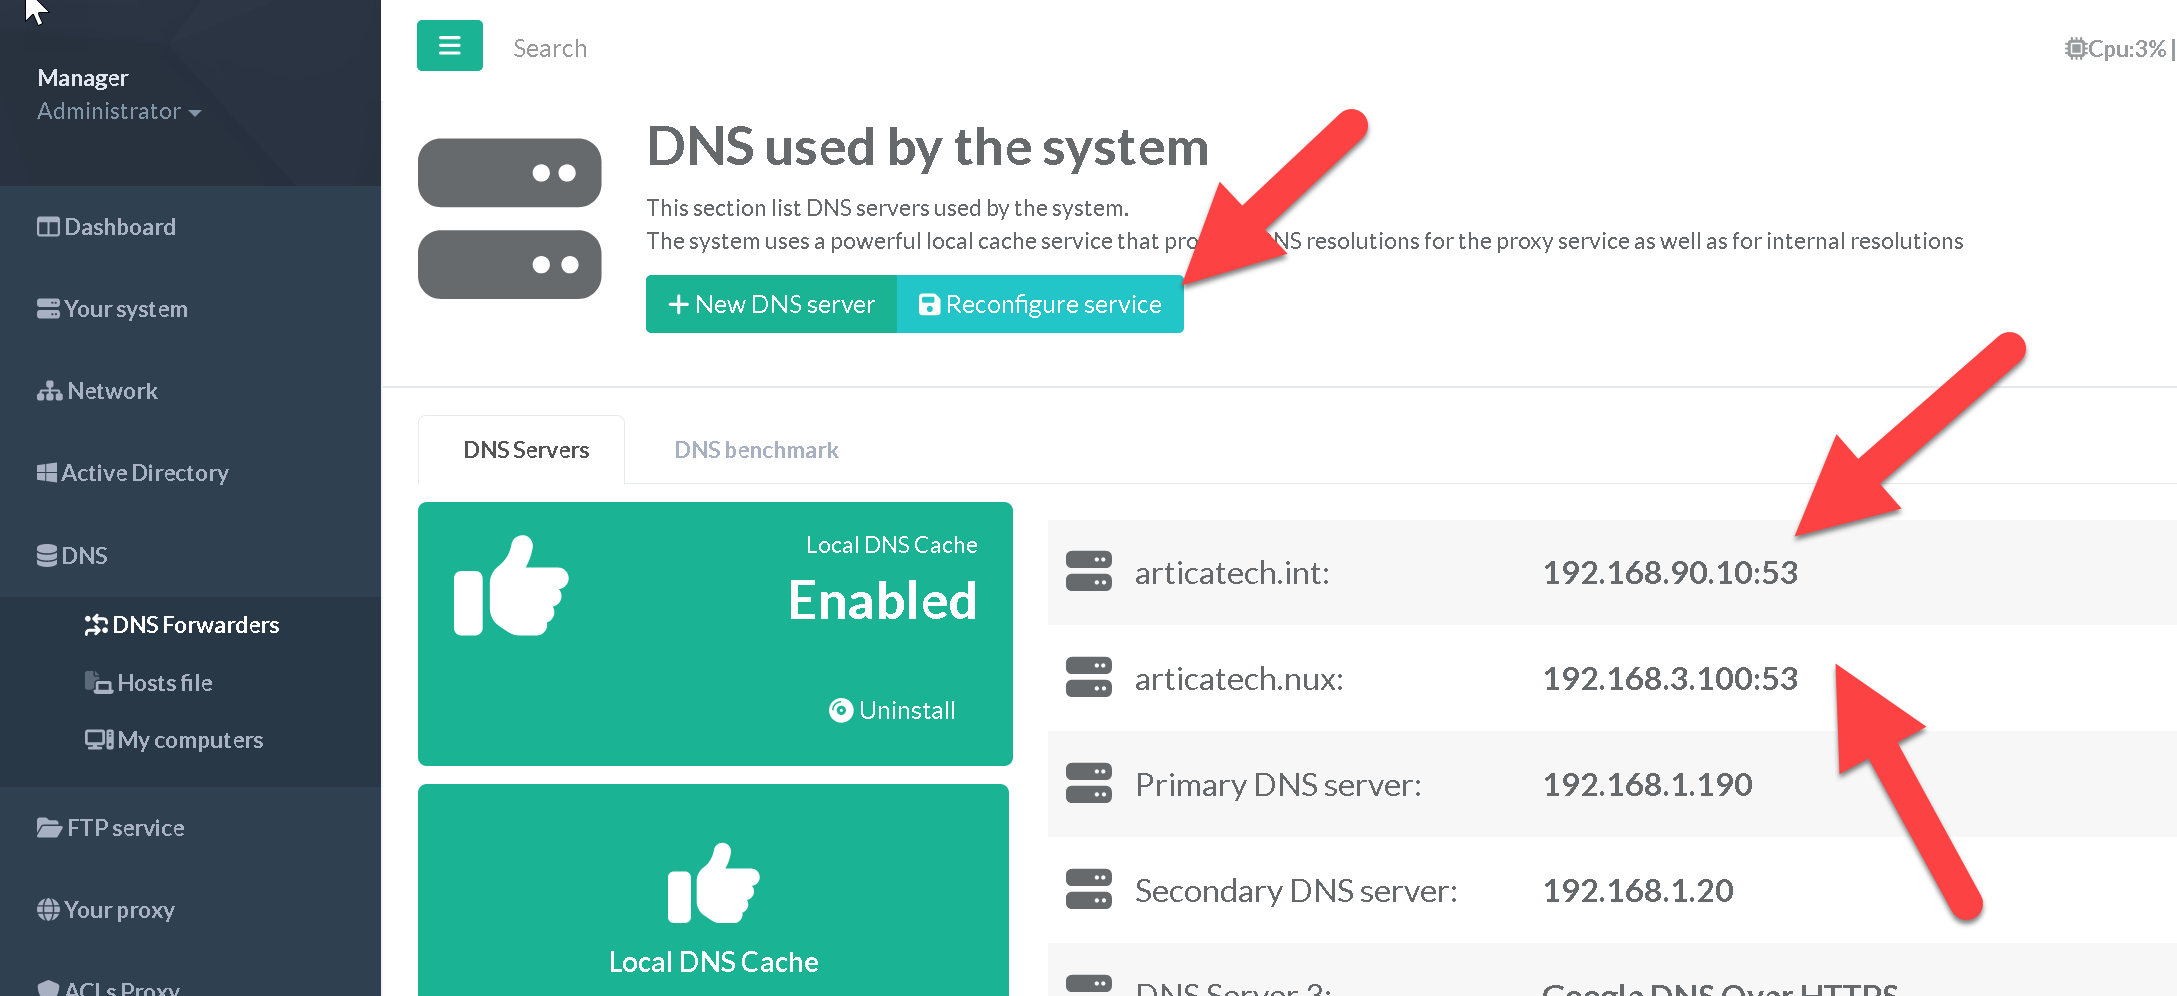Click the Your system server icon
This screenshot has height=996, width=2177.
tap(48, 309)
